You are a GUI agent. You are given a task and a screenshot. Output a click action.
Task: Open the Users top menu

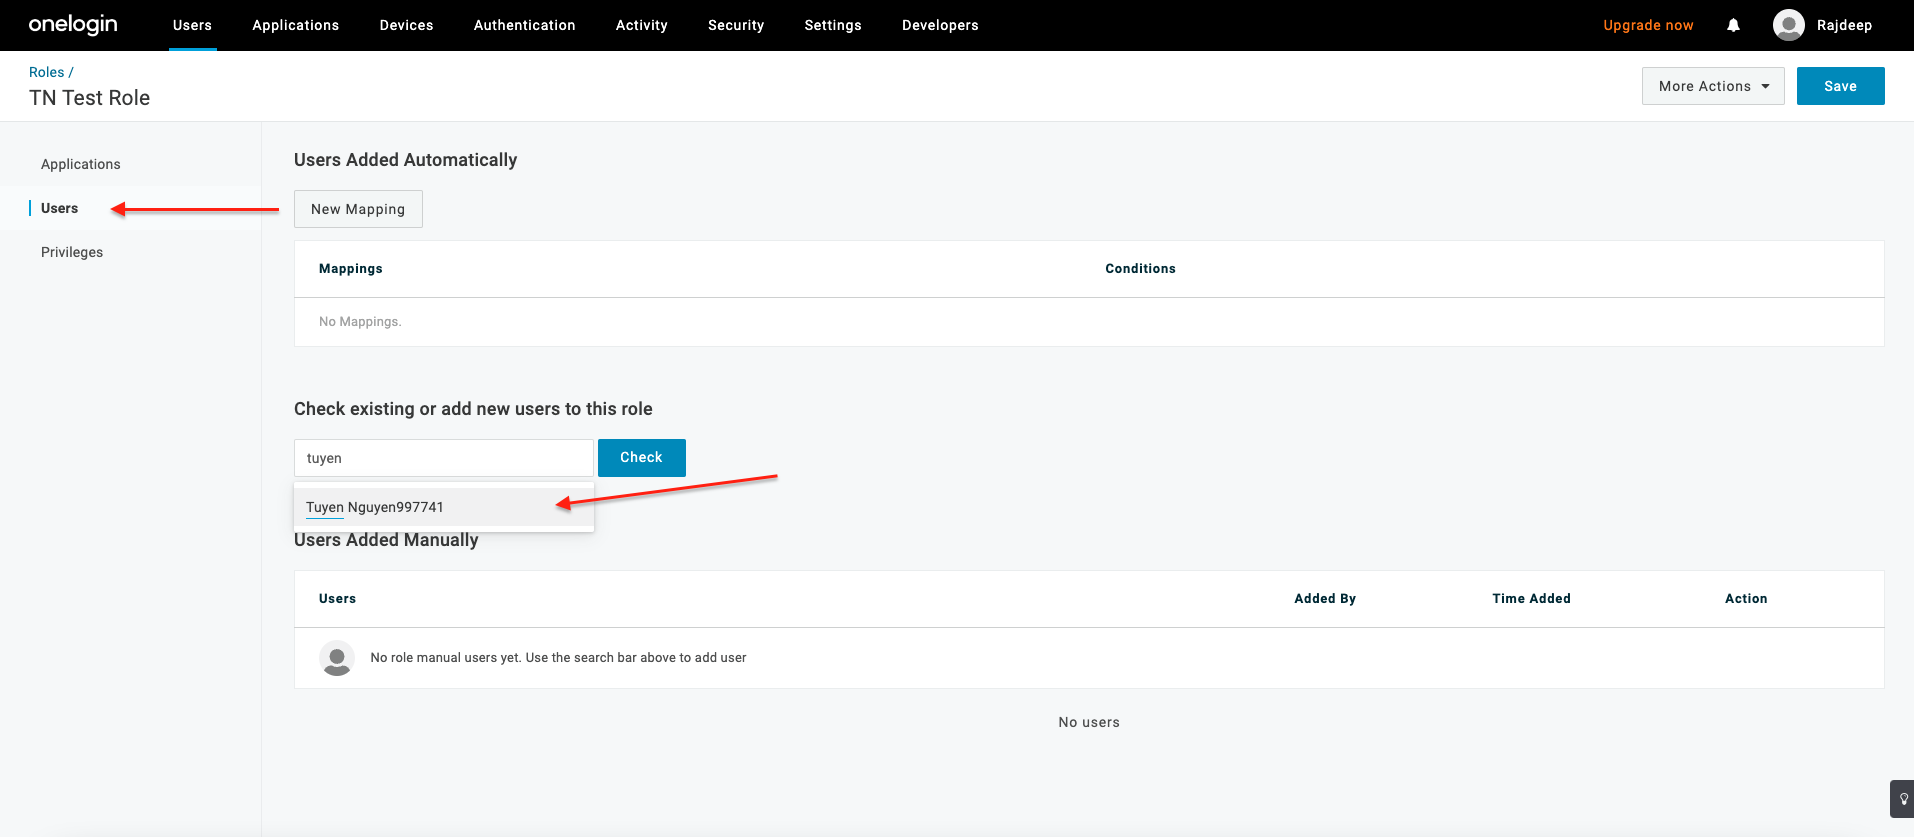192,25
